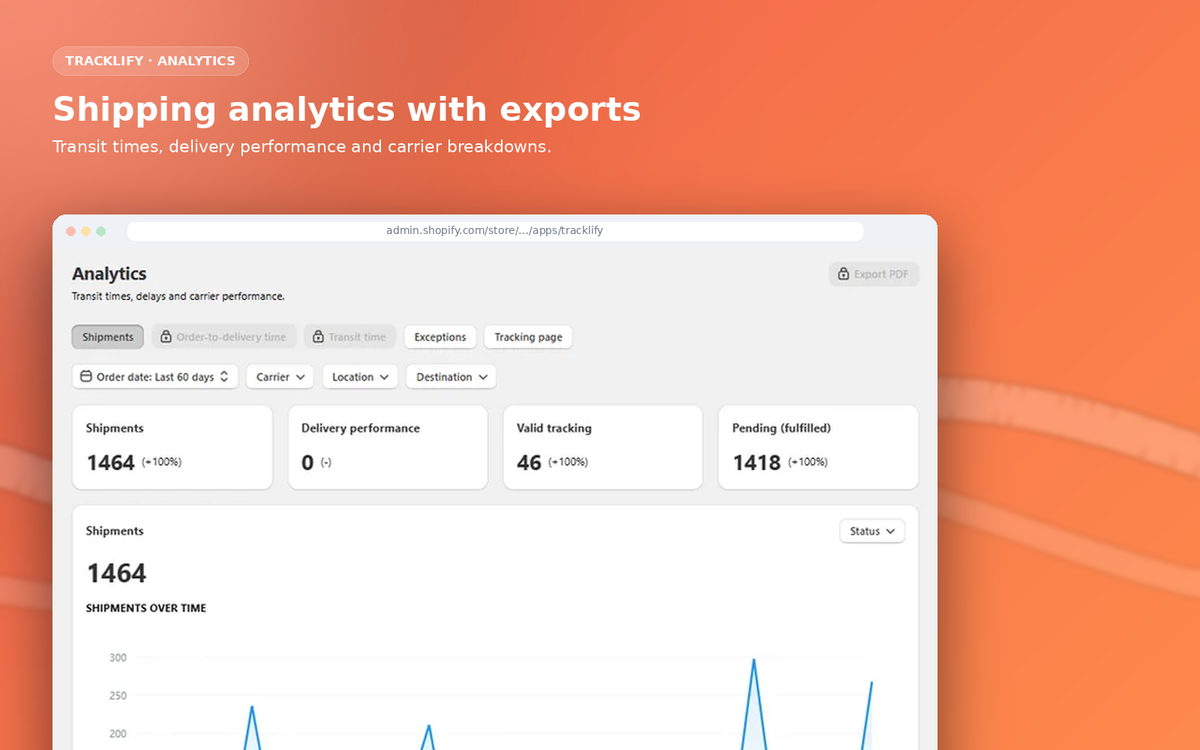The image size is (1200, 750).
Task: Click the Valid tracking card showing 46
Action: click(603, 447)
